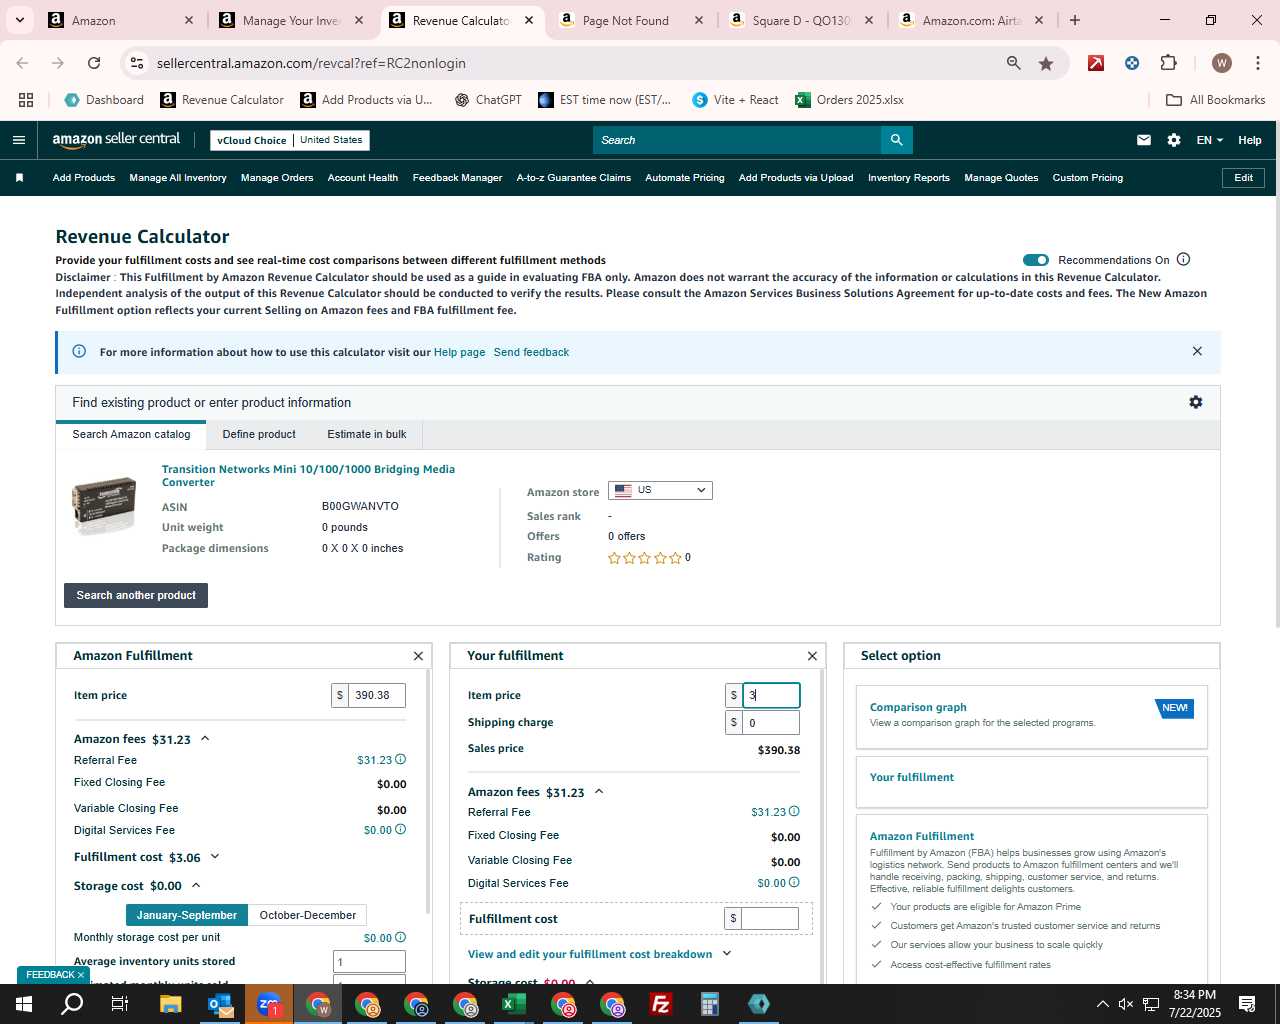Close the Your fulfillment panel
Viewport: 1280px width, 1024px height.
[x=812, y=656]
